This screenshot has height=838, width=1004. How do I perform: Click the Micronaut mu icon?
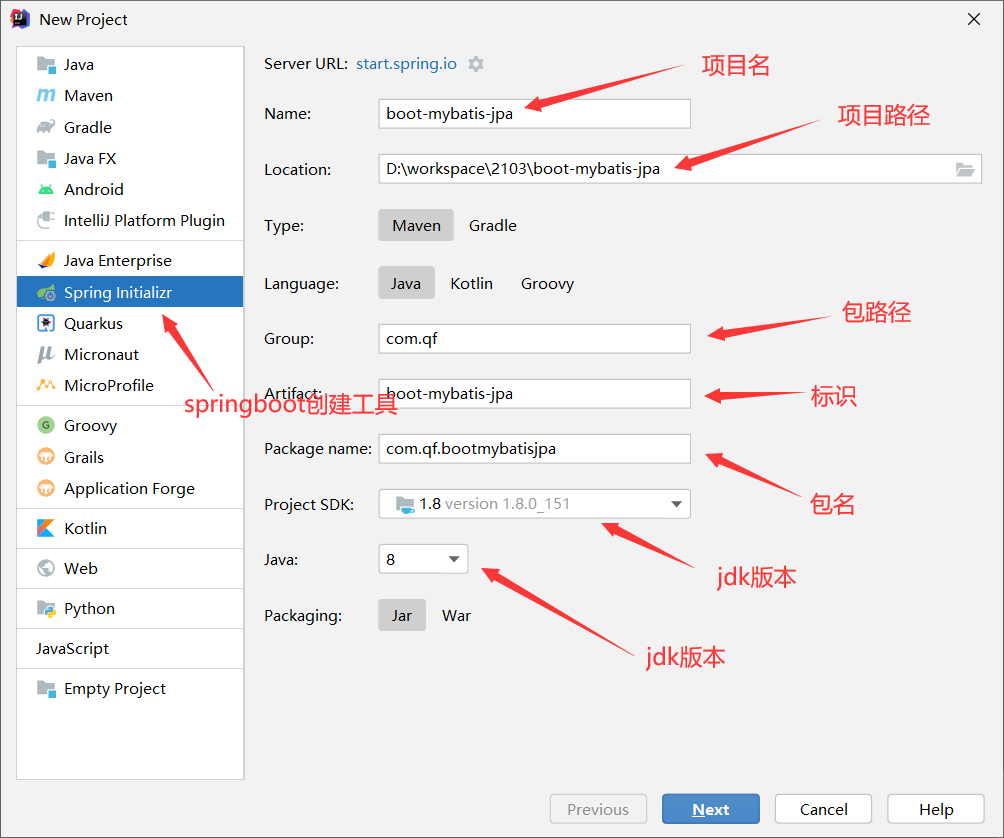[46, 354]
